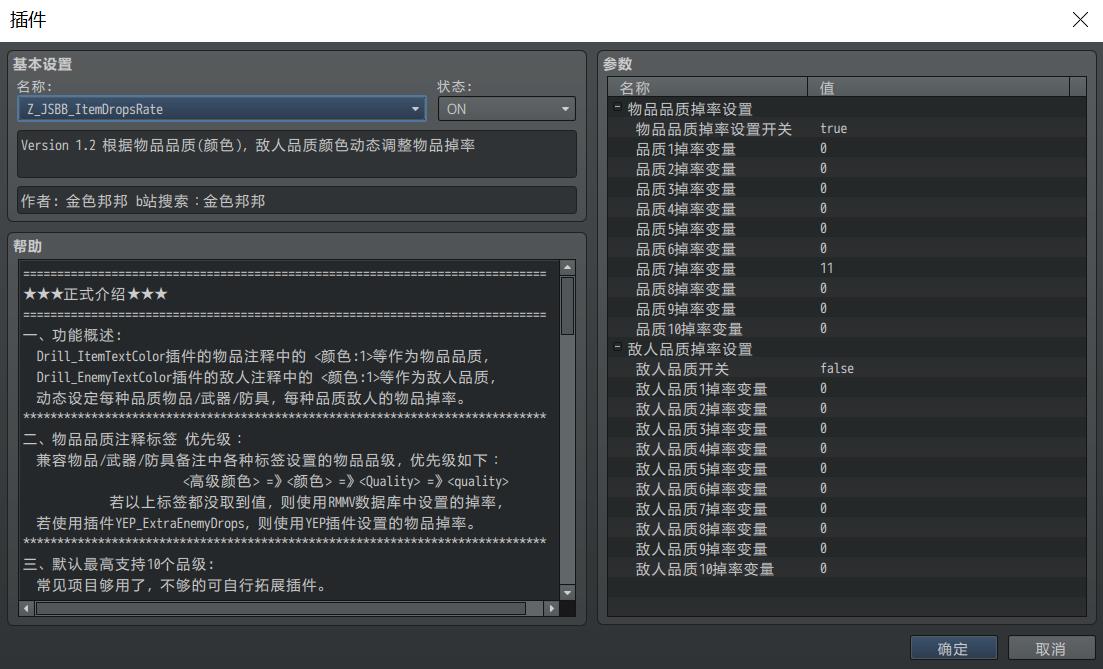Screen dimensions: 1103x669
Task: Click the help horizontal scroll right arrow
Action: [x=552, y=609]
